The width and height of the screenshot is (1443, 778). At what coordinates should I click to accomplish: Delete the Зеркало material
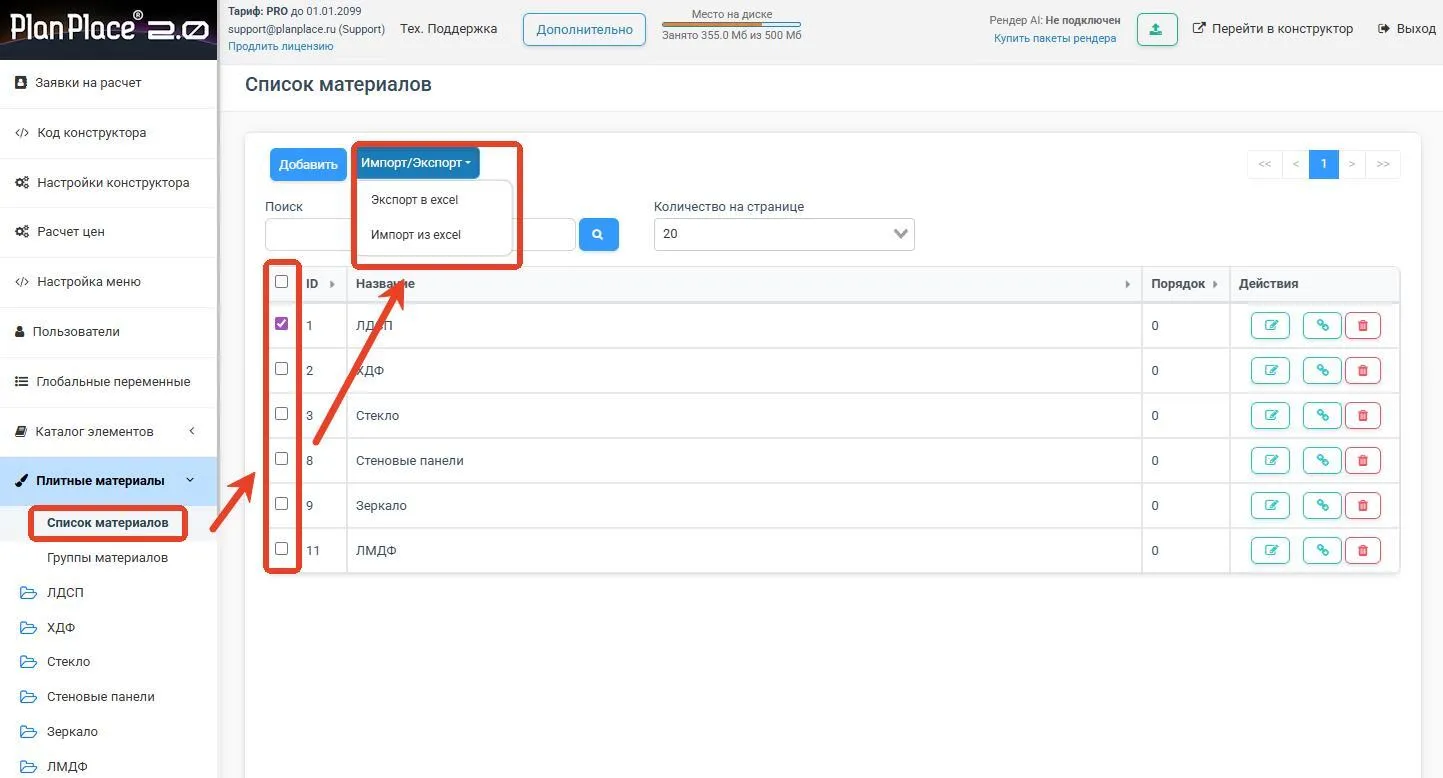(x=1362, y=506)
